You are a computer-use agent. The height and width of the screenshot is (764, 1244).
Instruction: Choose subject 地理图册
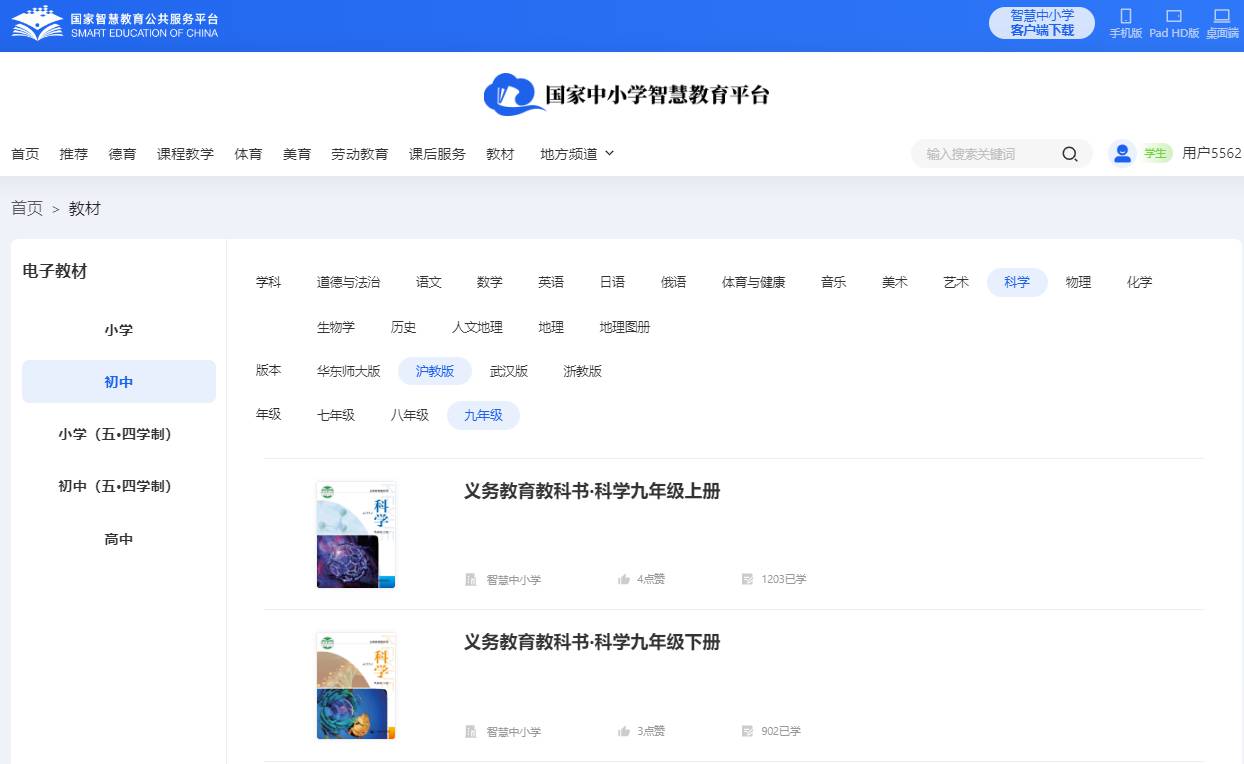[625, 327]
